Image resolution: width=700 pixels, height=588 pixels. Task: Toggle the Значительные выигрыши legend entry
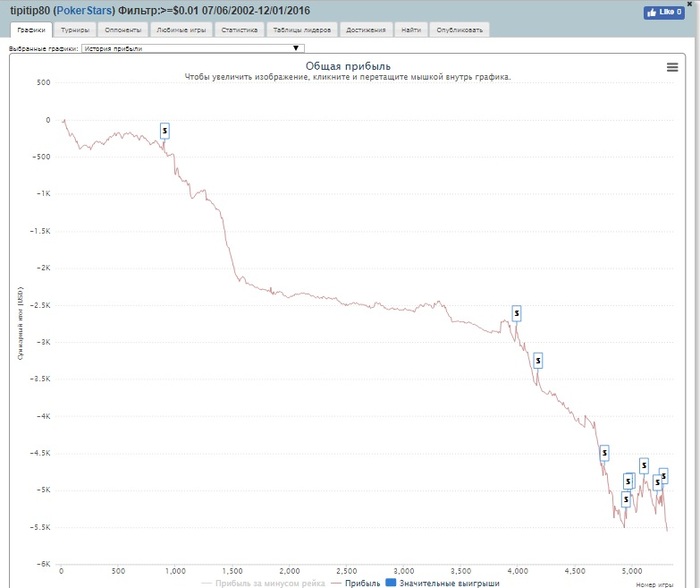pyautogui.click(x=449, y=583)
